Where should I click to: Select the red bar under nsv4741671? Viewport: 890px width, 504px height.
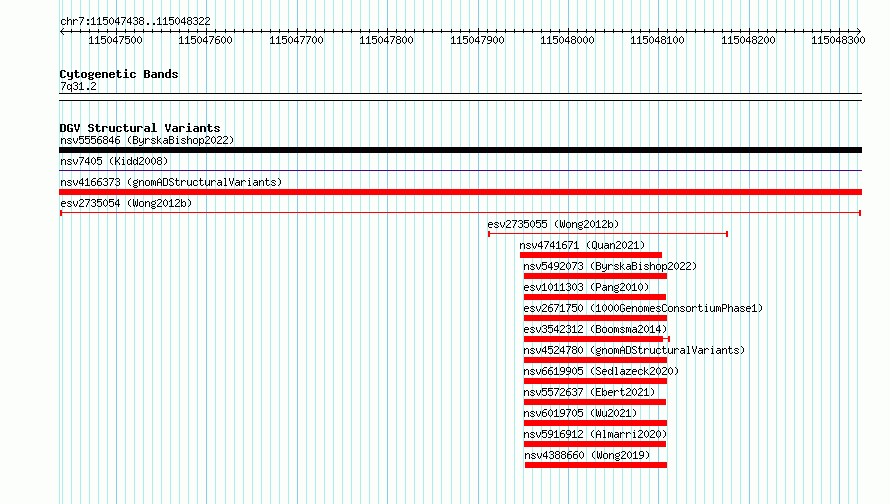(x=591, y=255)
